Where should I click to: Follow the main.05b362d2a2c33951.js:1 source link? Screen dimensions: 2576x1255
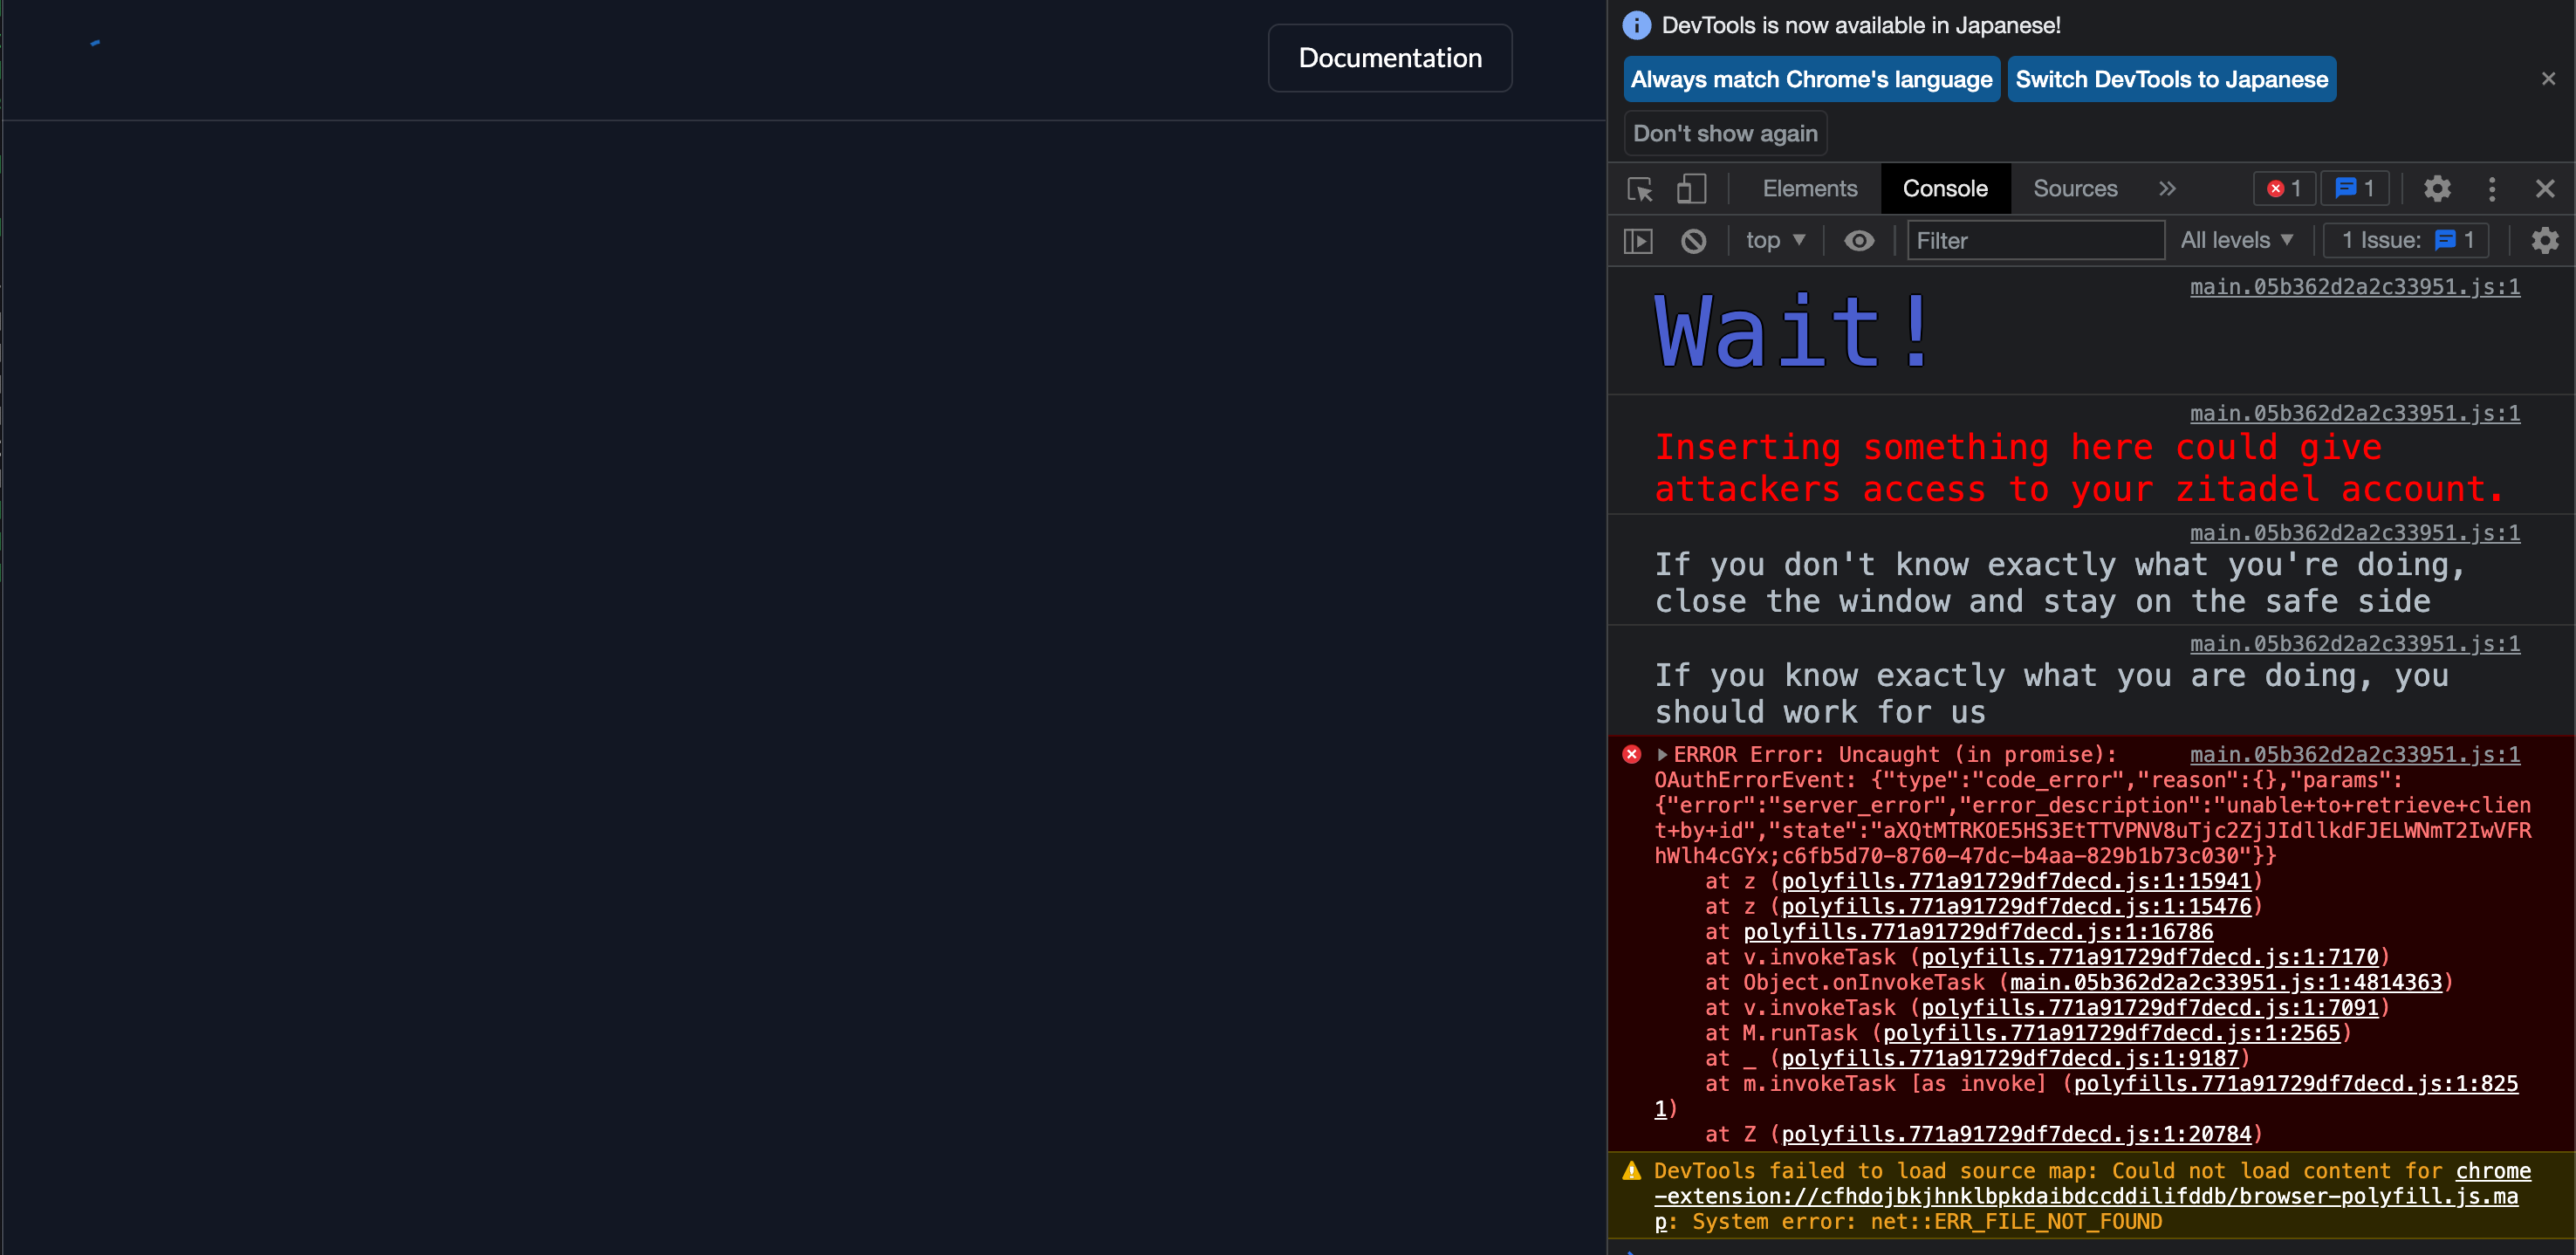tap(2355, 287)
